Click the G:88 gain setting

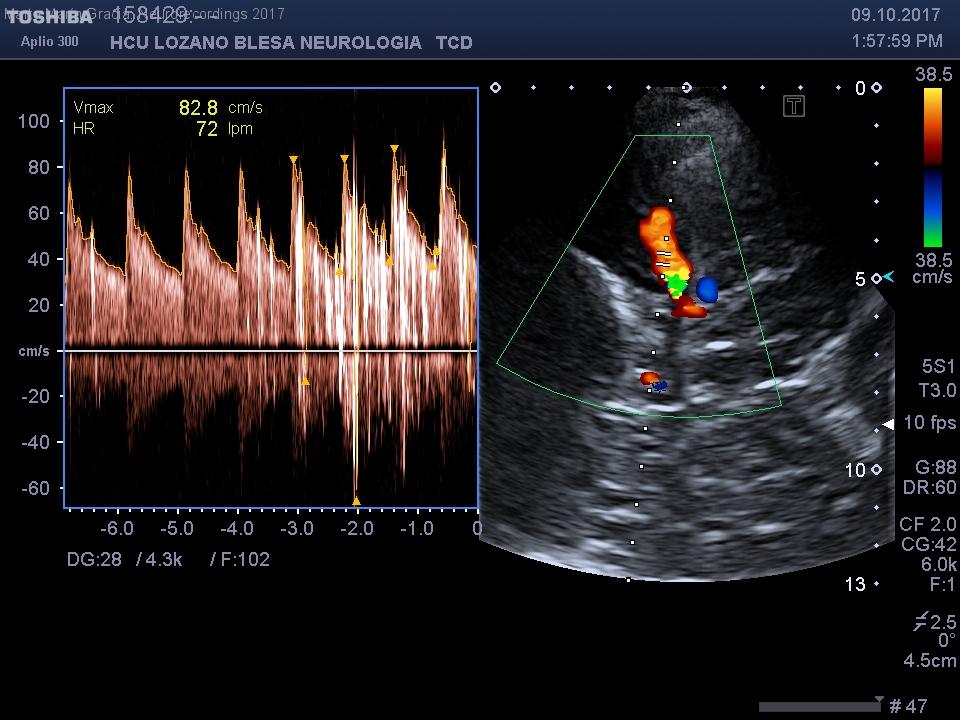pos(935,467)
